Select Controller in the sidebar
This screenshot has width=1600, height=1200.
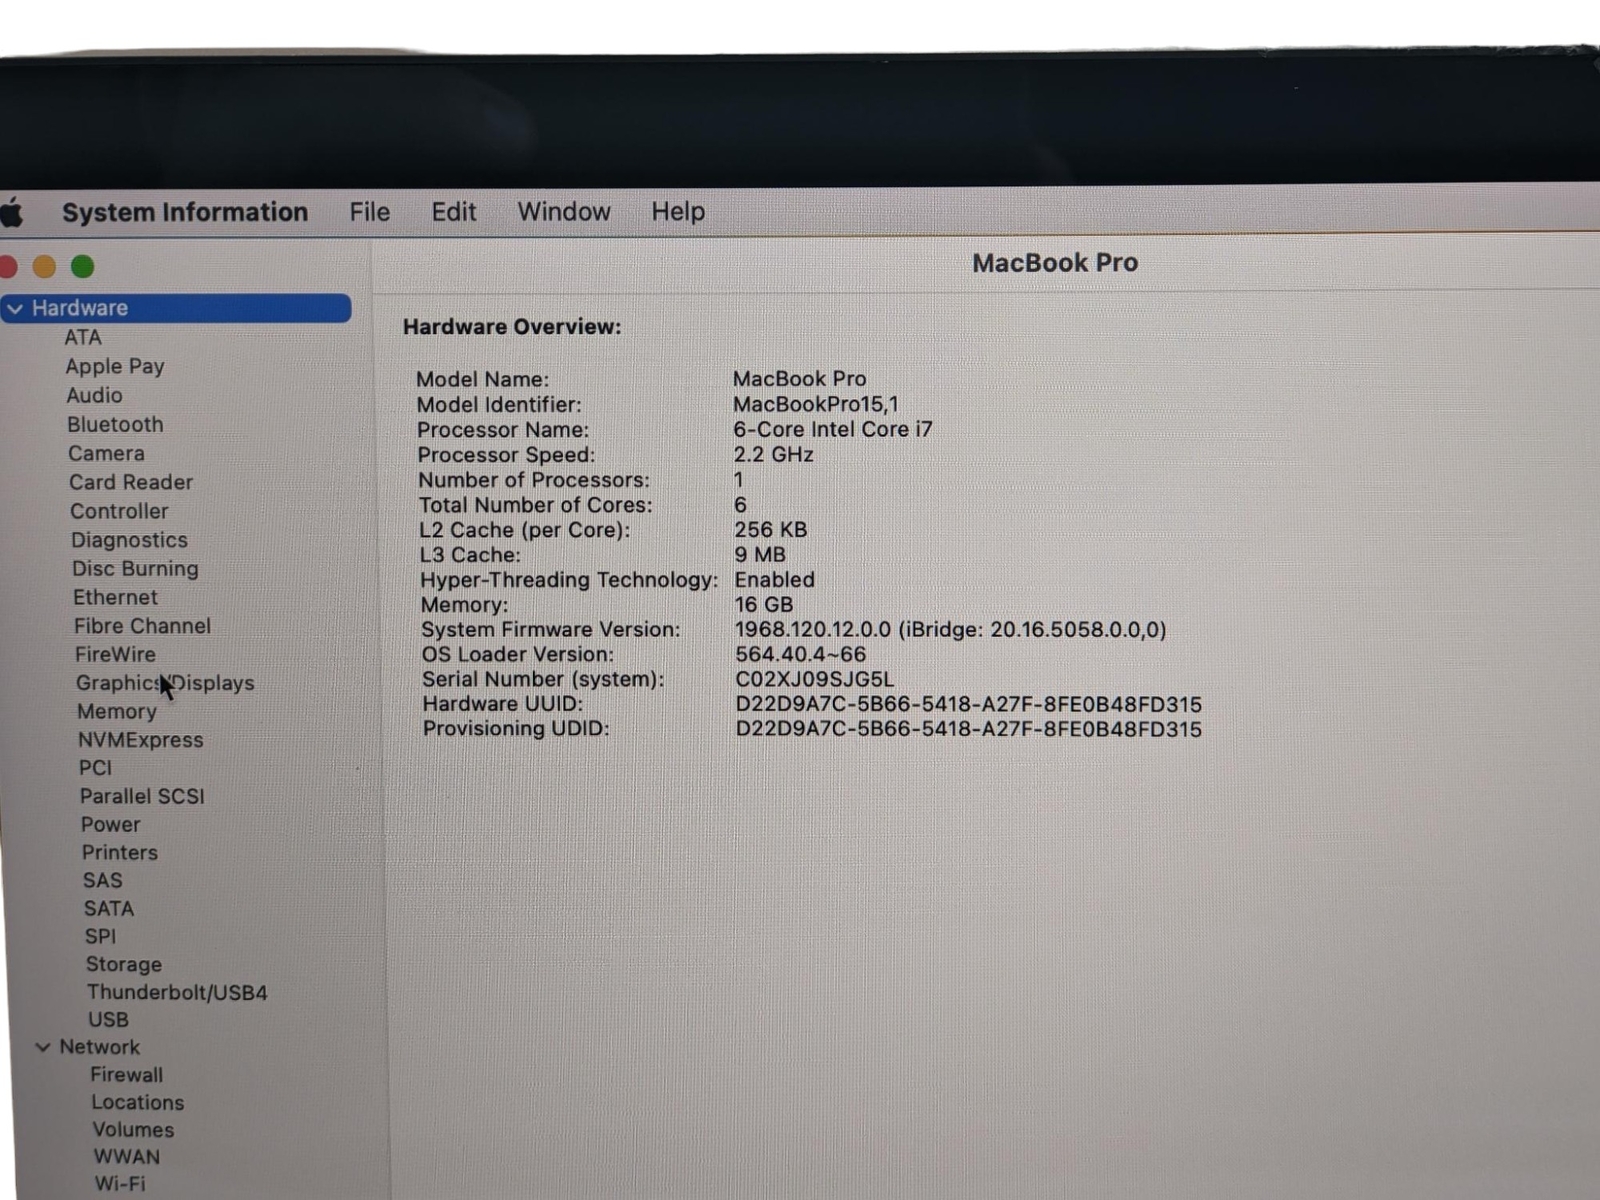click(x=119, y=511)
